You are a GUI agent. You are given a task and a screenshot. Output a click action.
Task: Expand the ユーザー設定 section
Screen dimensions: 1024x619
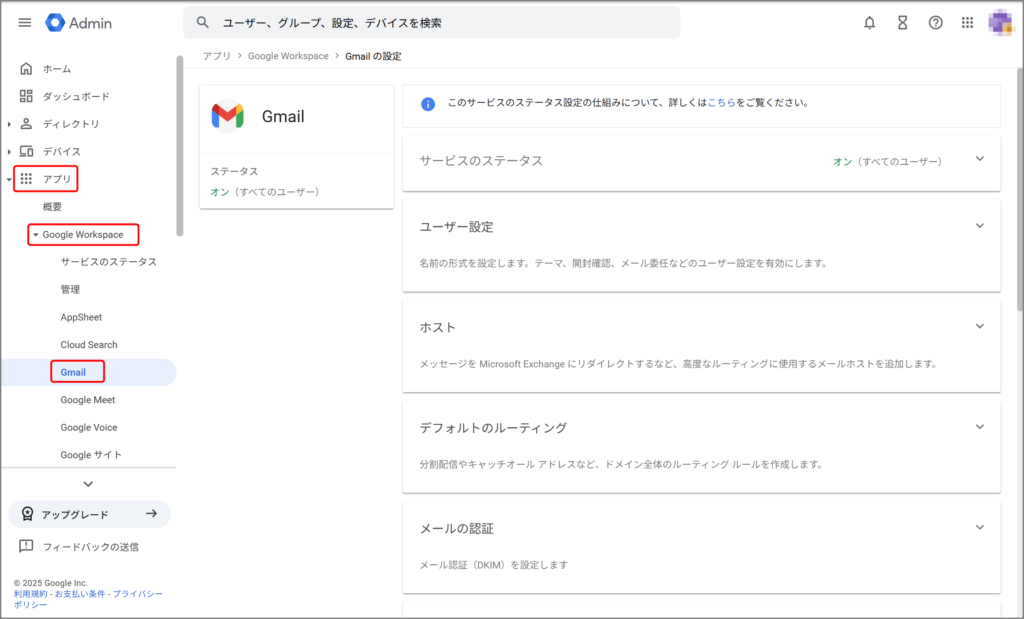pos(979,226)
